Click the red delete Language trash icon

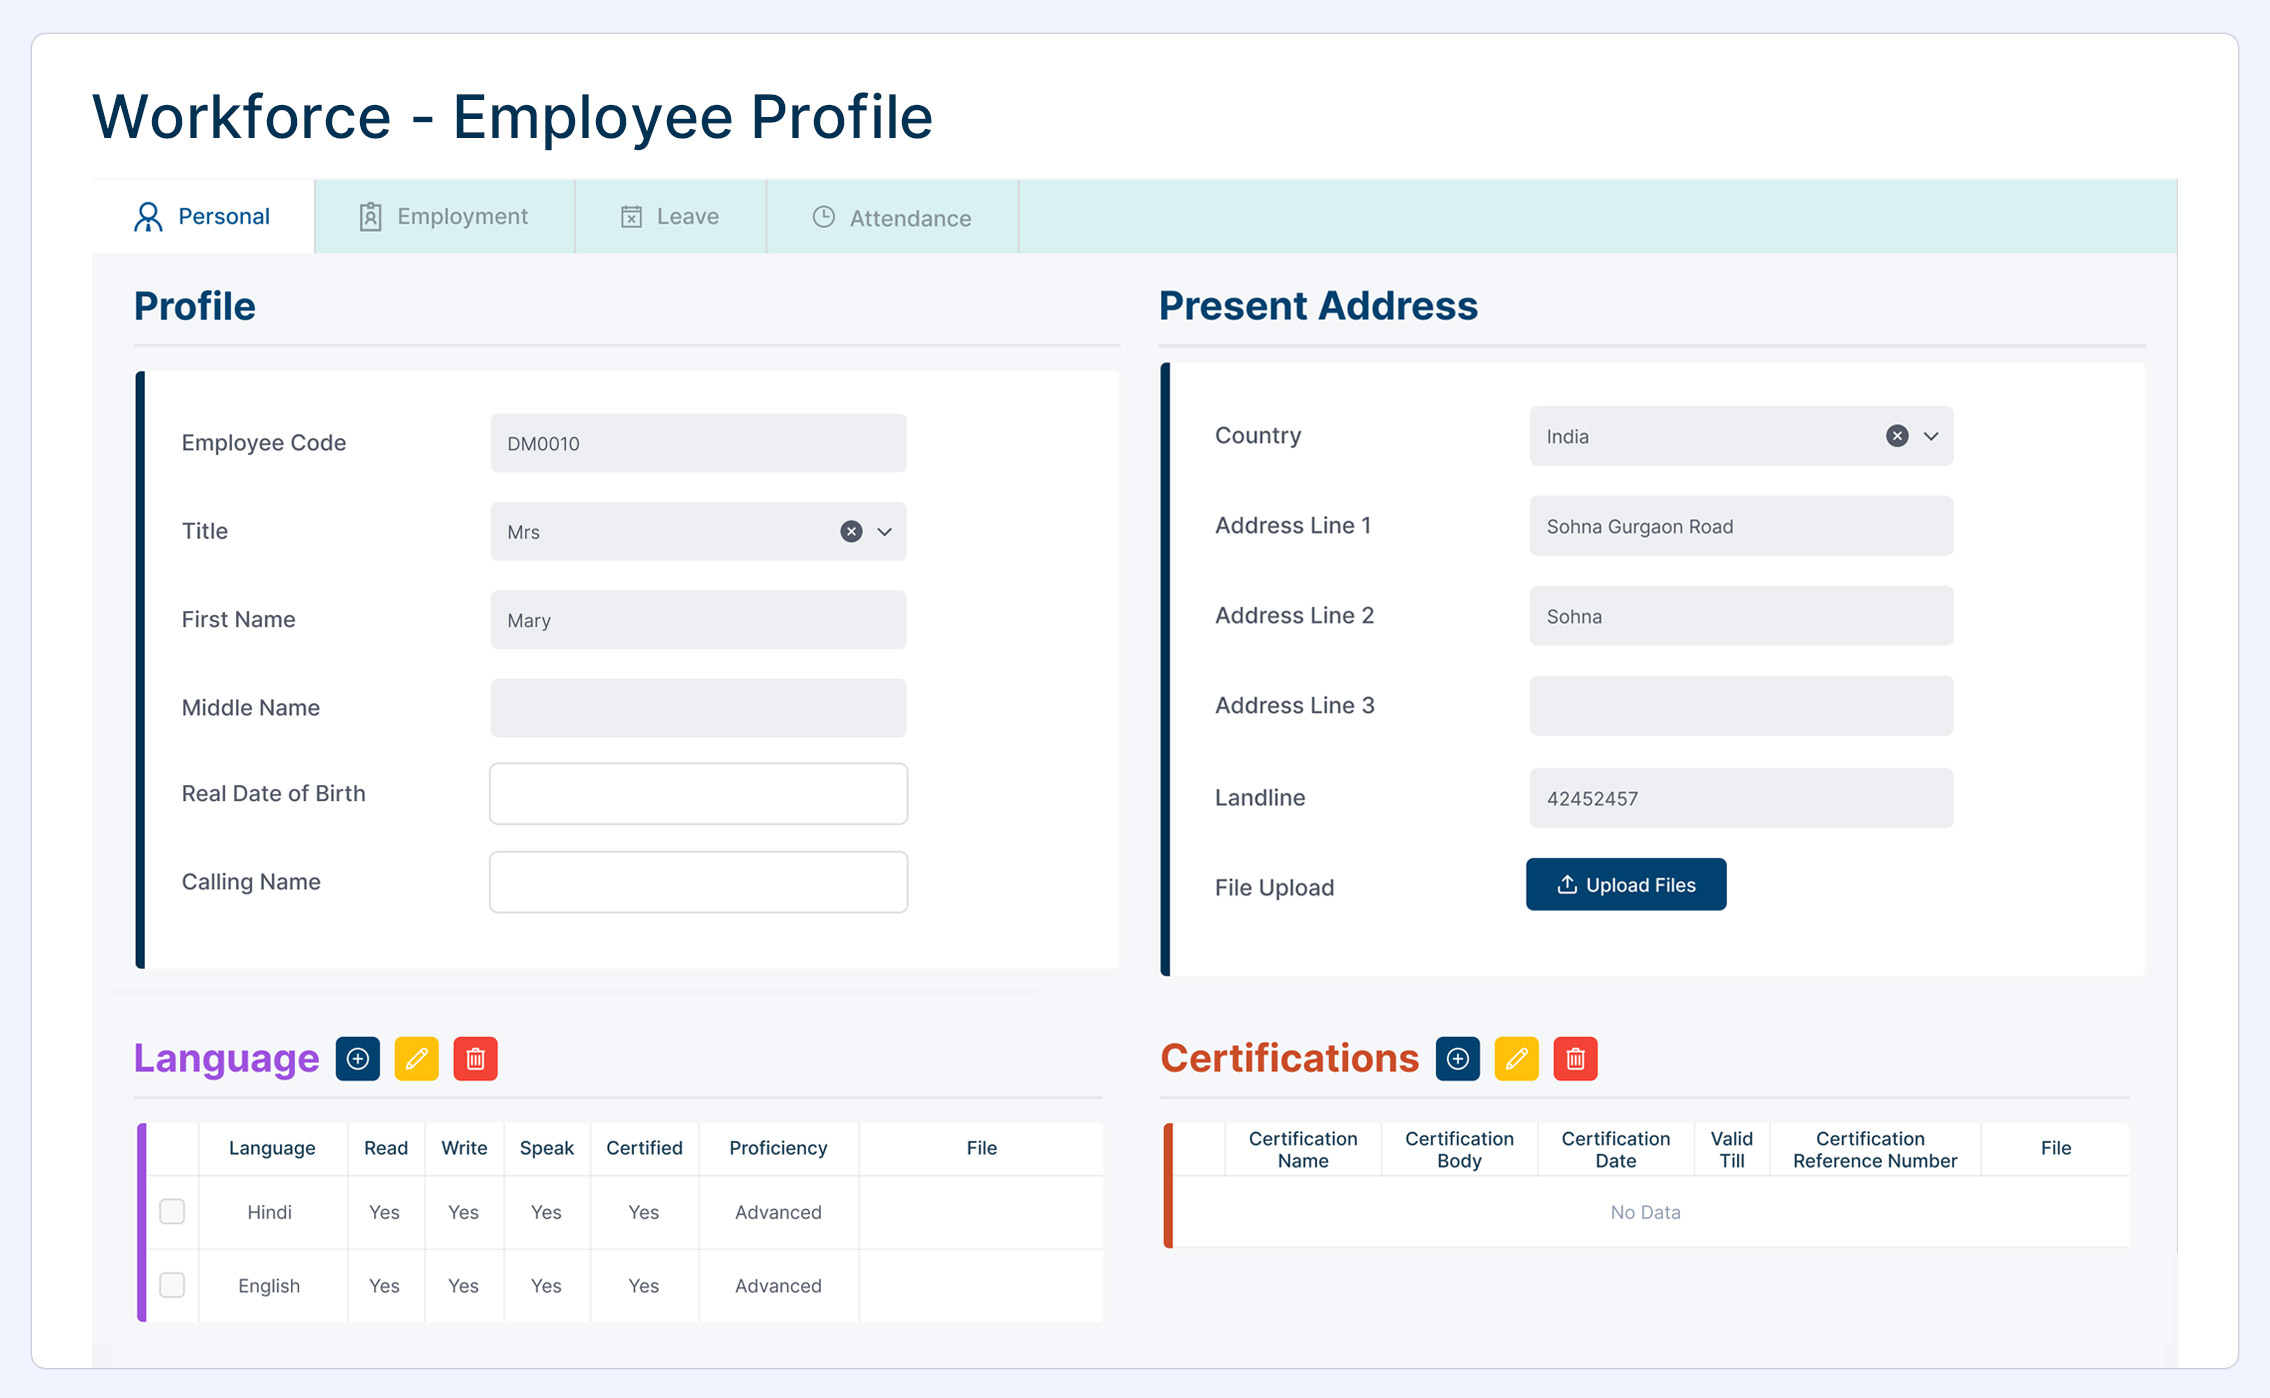click(x=475, y=1059)
